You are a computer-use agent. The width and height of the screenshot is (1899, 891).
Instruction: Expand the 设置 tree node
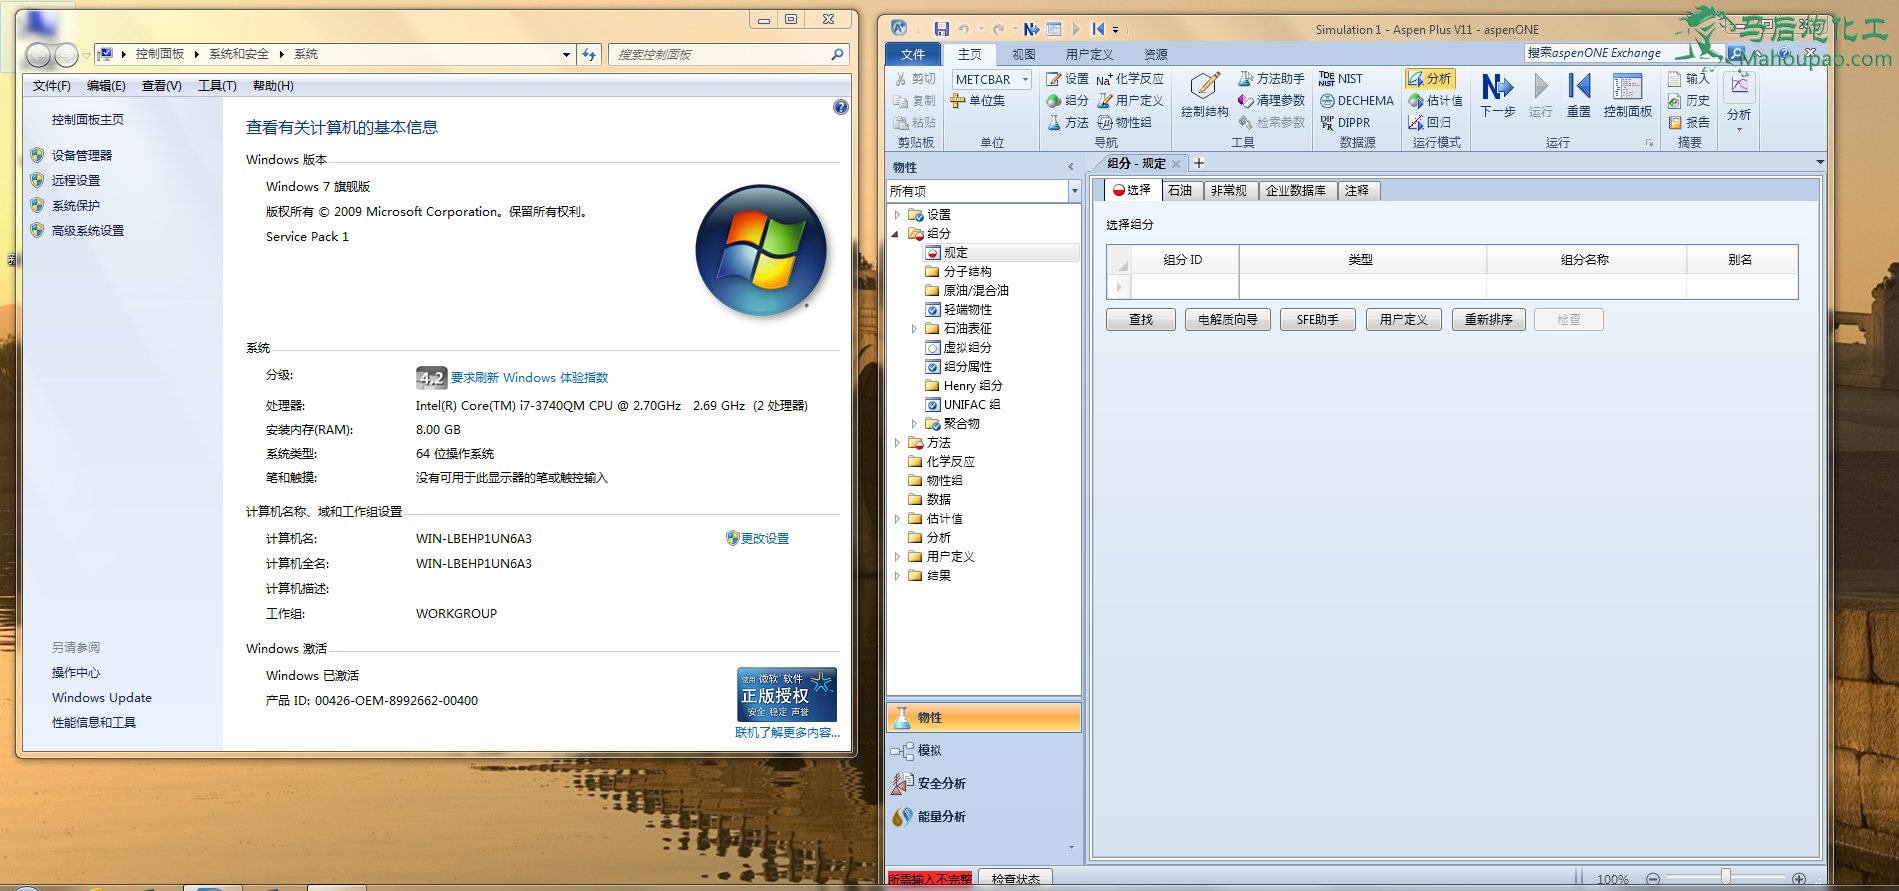click(897, 215)
